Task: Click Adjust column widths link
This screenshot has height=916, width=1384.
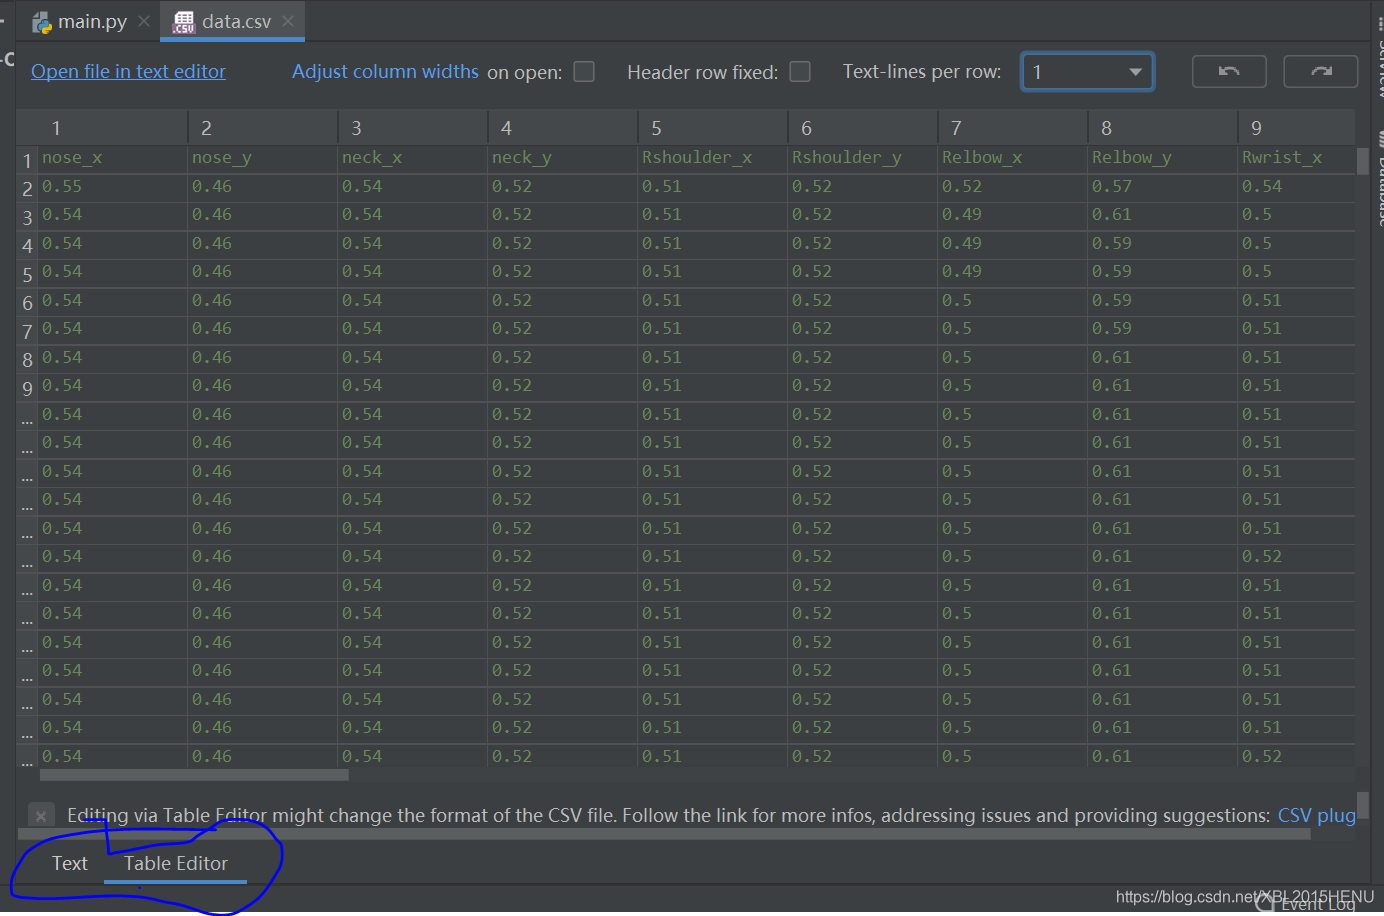Action: (385, 71)
